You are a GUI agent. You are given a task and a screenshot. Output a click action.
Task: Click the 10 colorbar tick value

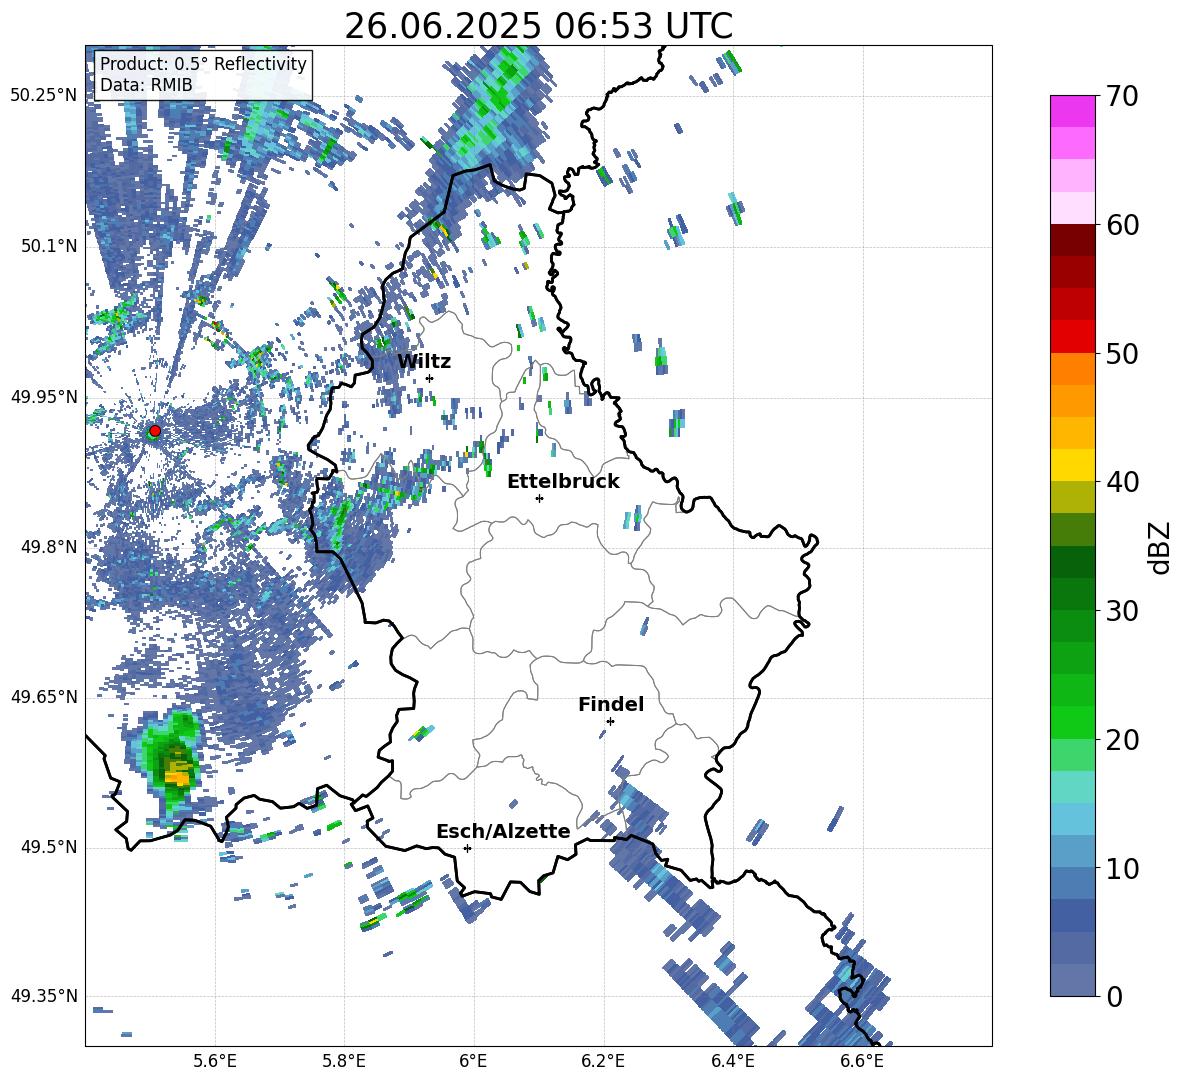point(1122,868)
